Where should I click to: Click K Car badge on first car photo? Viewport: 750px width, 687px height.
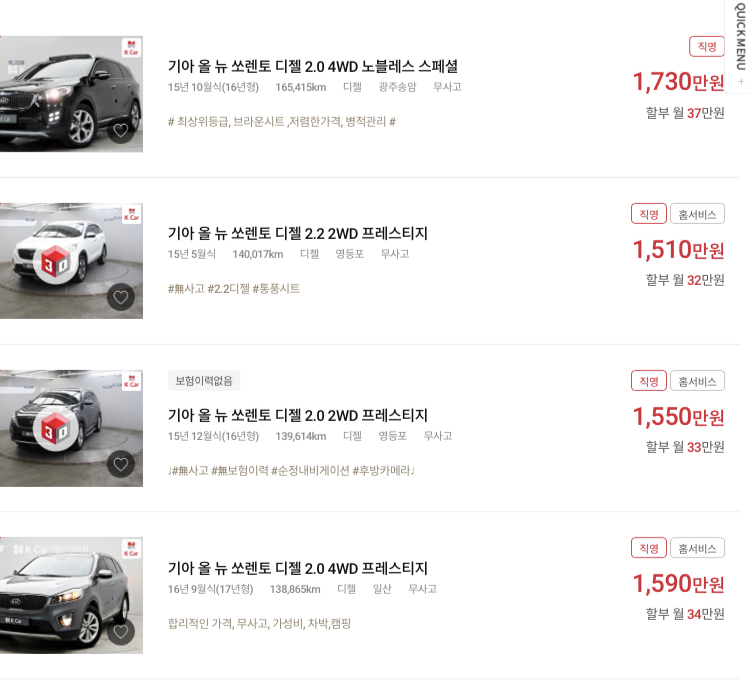tap(131, 47)
